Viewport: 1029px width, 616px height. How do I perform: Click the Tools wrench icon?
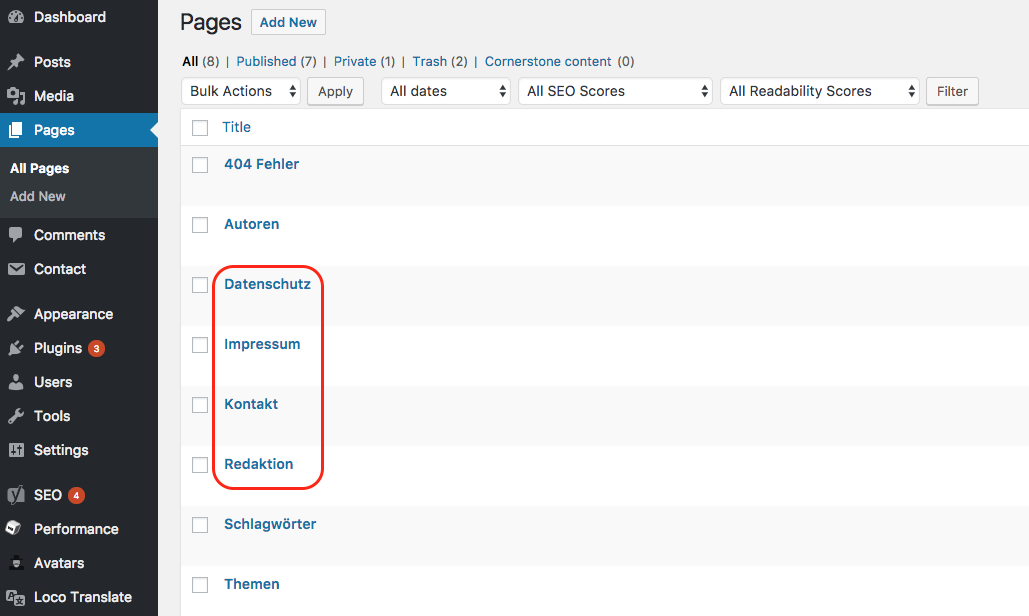click(16, 416)
